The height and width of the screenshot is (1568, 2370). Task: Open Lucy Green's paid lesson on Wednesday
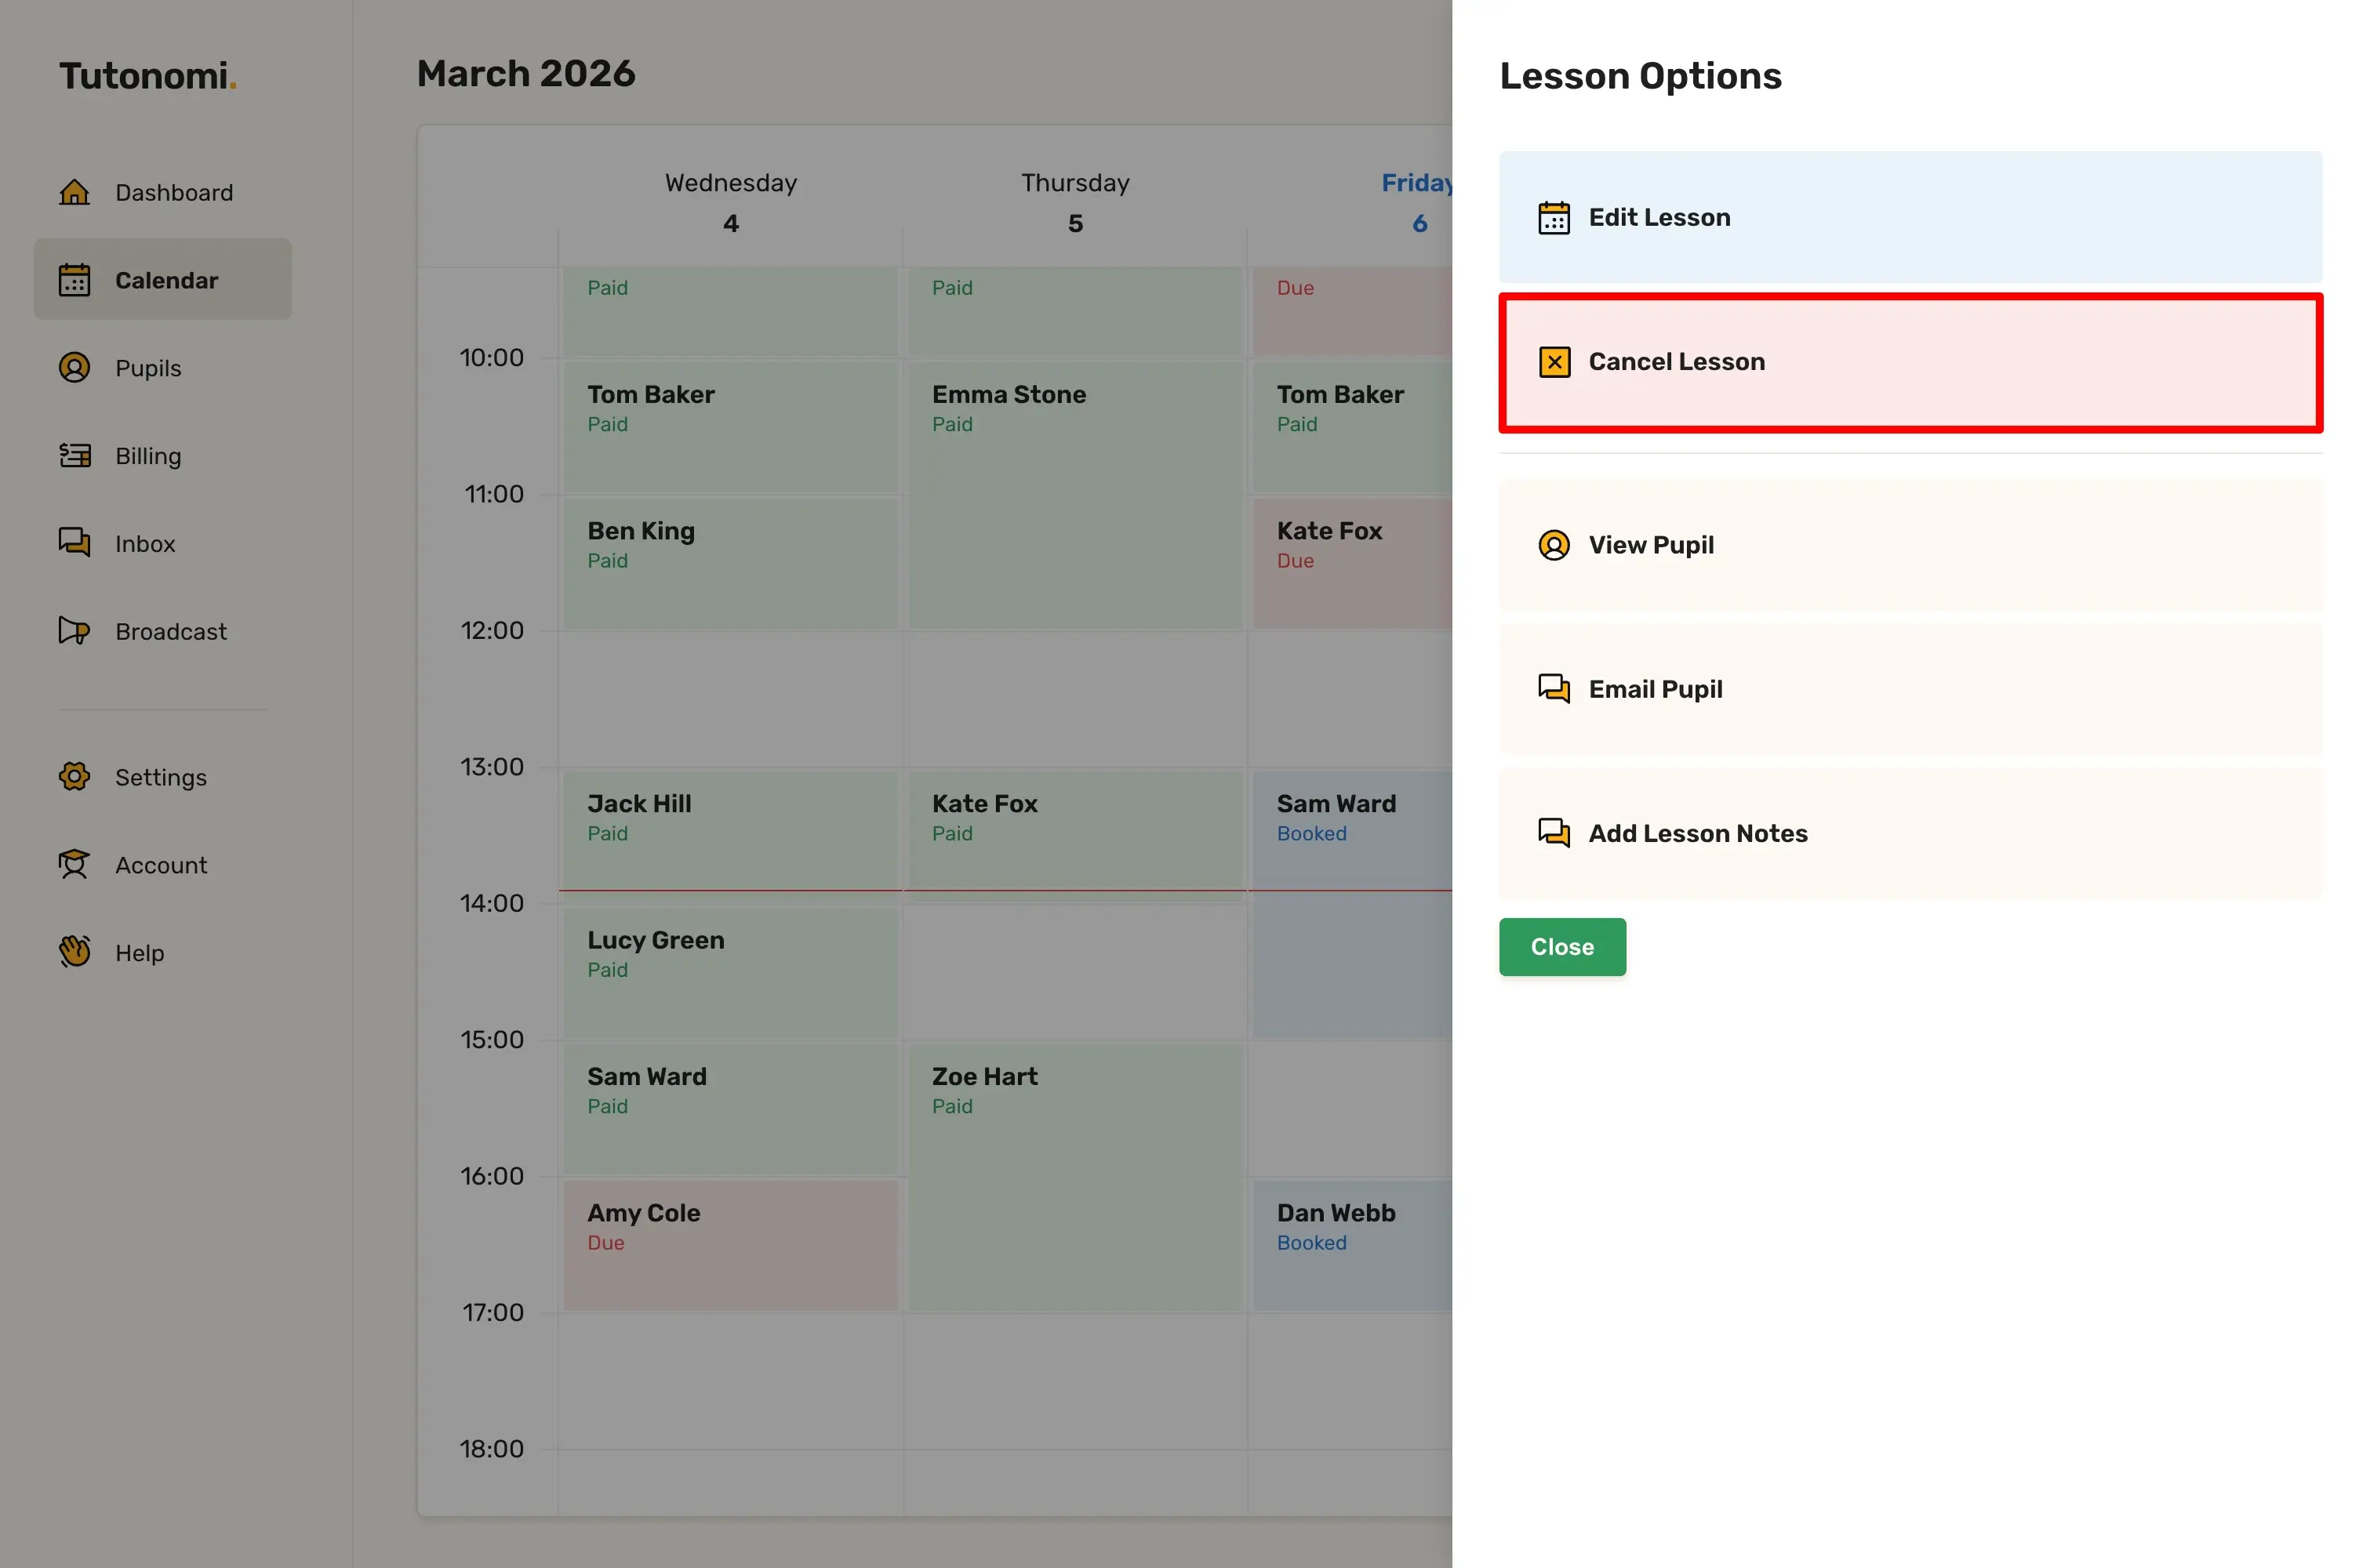click(x=730, y=972)
